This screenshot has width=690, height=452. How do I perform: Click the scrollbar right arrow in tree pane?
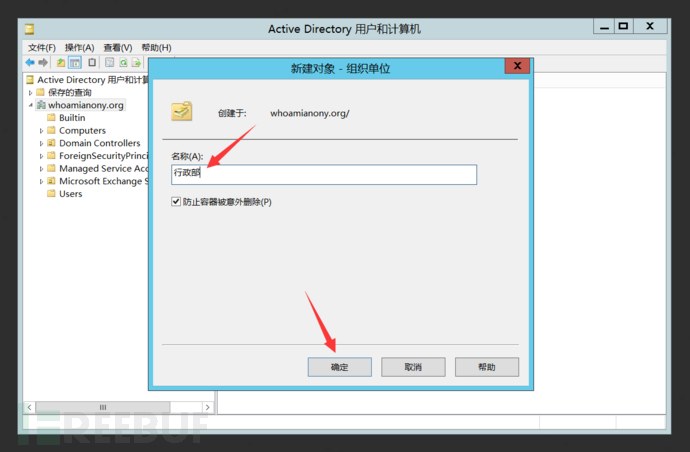[x=207, y=407]
